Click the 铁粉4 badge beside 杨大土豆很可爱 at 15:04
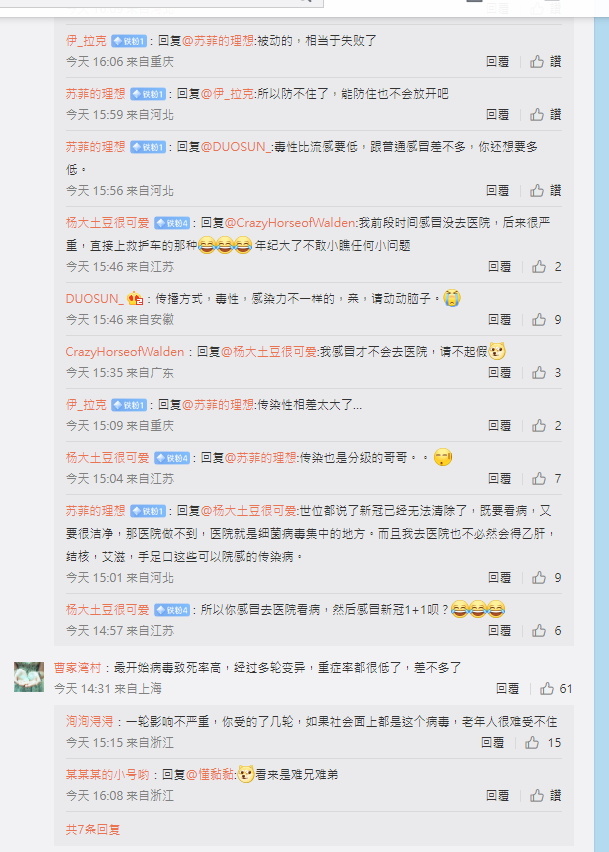 pyautogui.click(x=172, y=458)
